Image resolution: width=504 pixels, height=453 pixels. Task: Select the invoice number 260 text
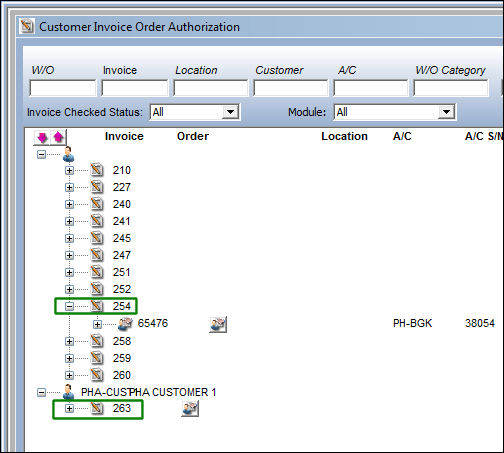[122, 375]
